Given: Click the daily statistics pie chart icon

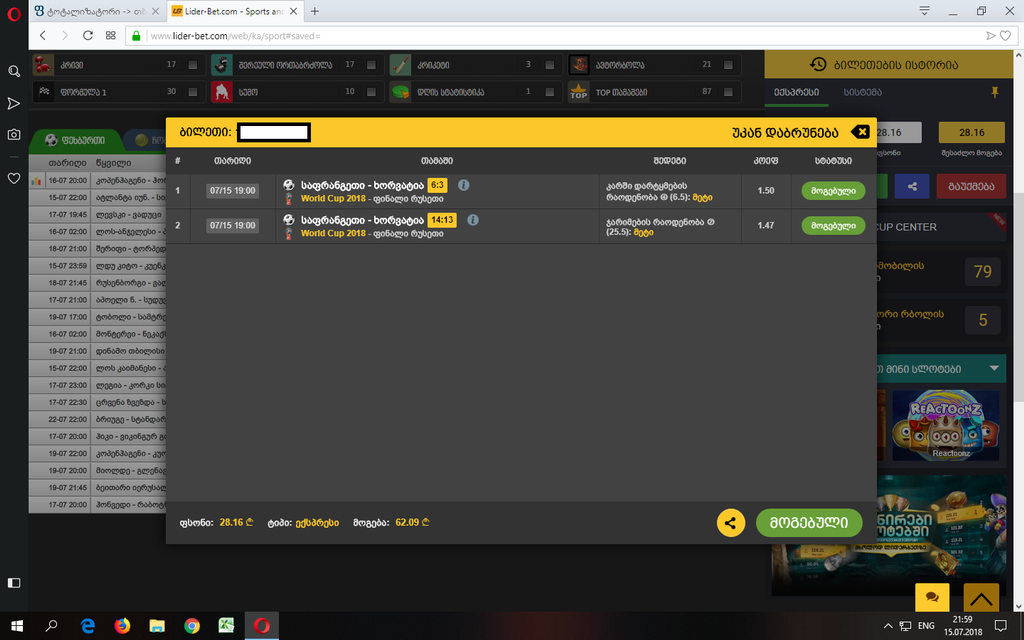Looking at the screenshot, I should [400, 92].
